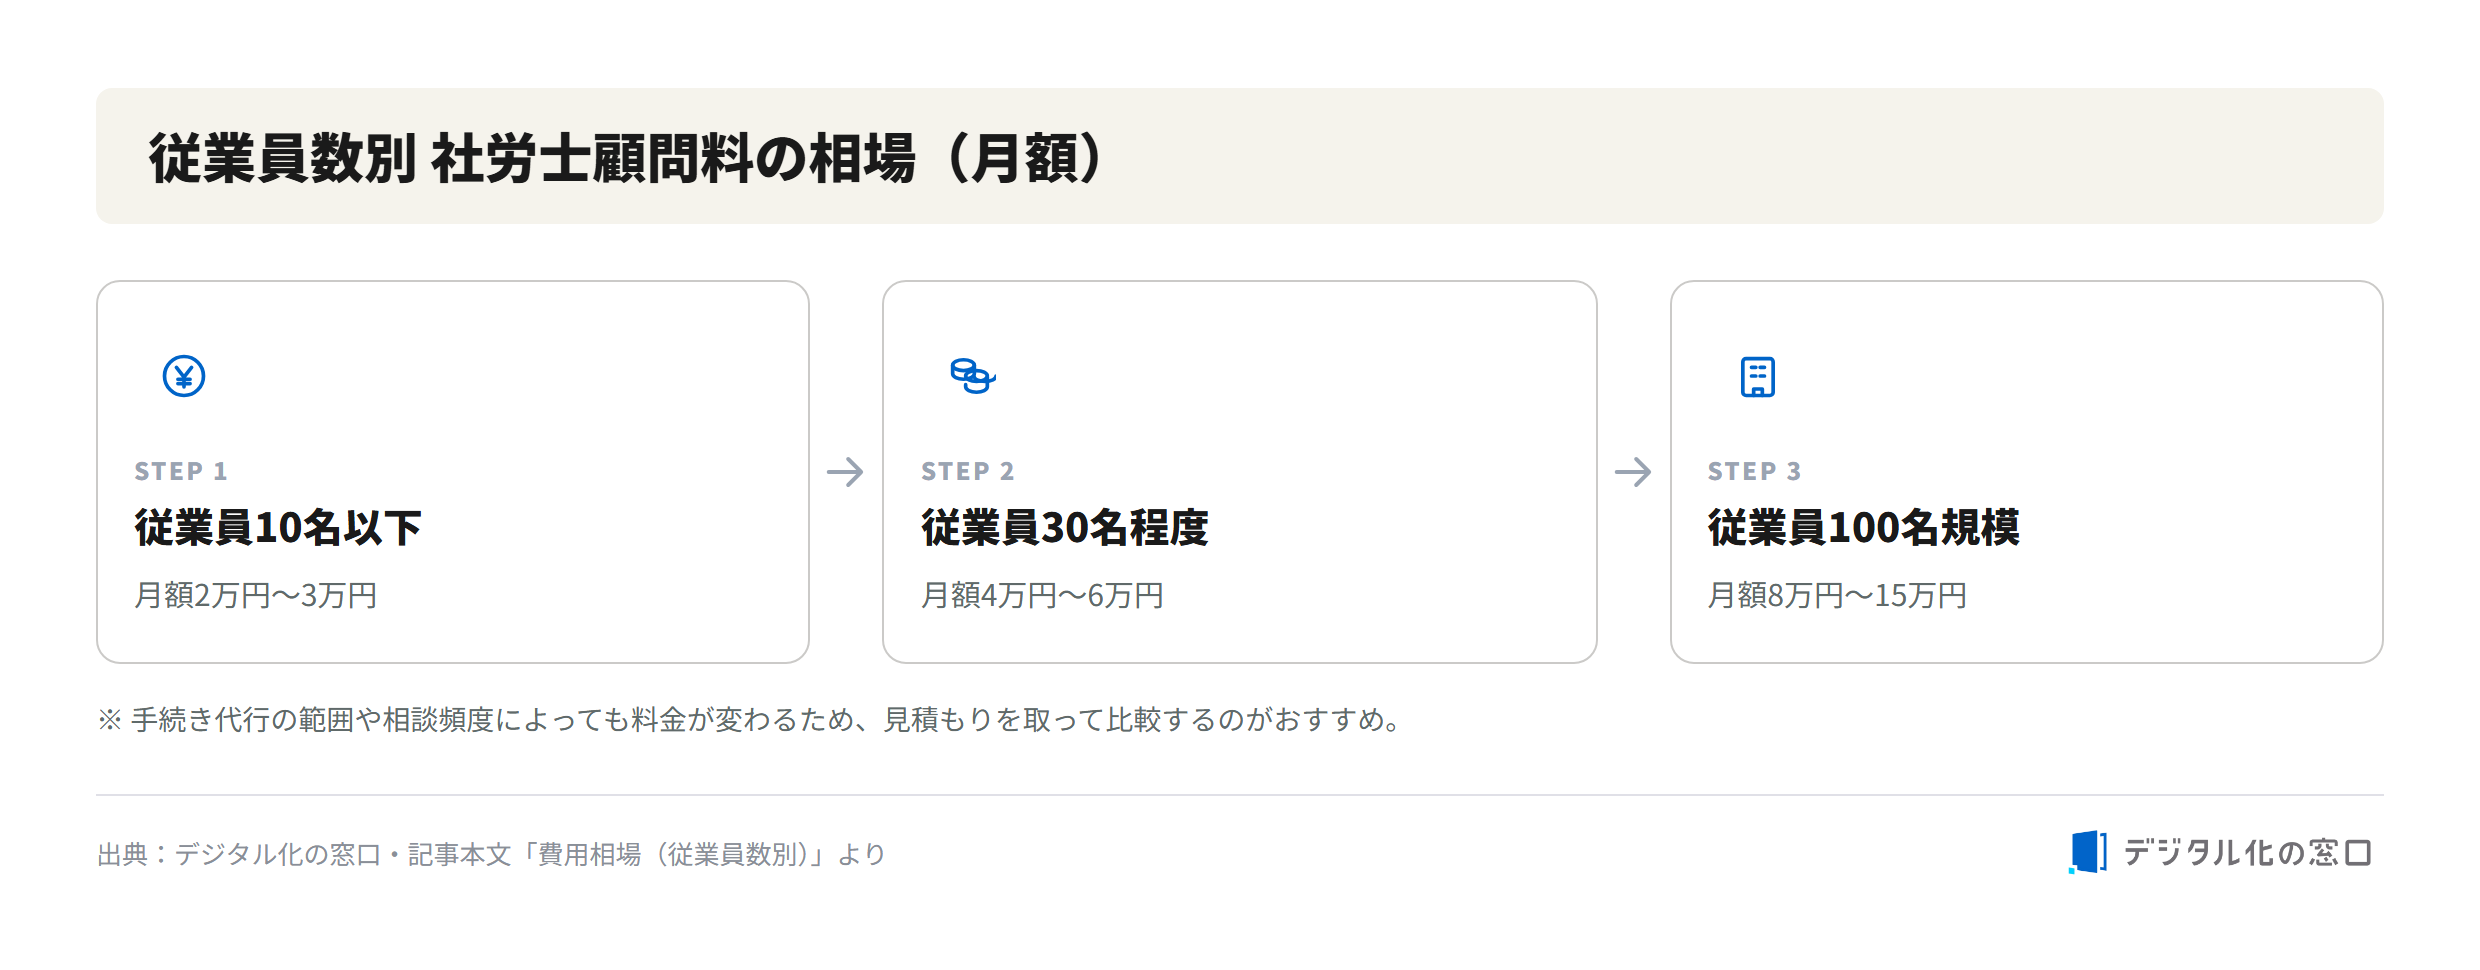Click the arrow between Step 1 and Step 2

coord(845,472)
